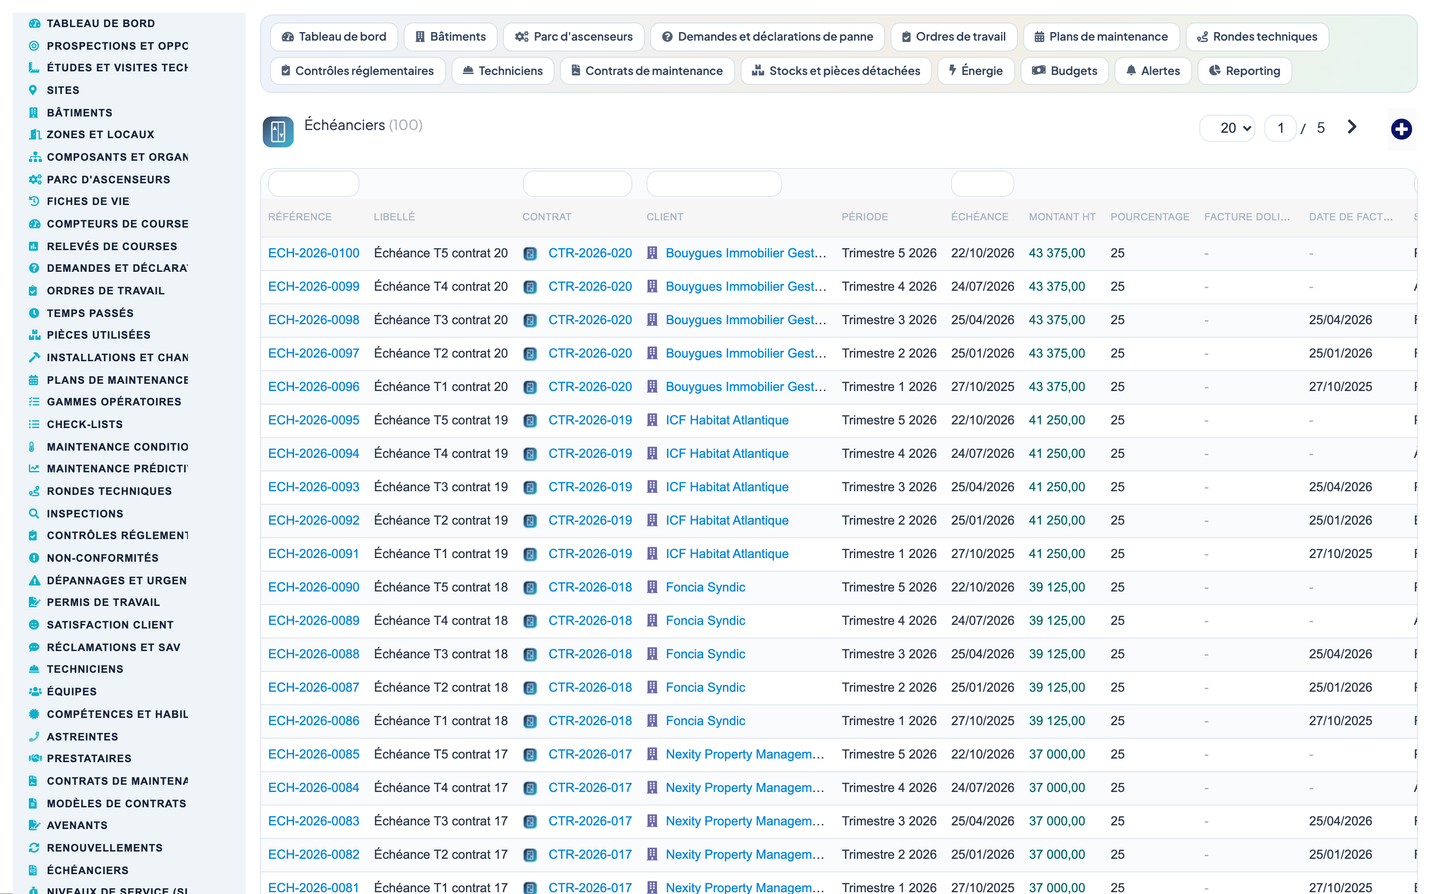The image size is (1445, 894).
Task: Click the Parc d'ascenseurs gears icon in sidebar
Action: (34, 180)
